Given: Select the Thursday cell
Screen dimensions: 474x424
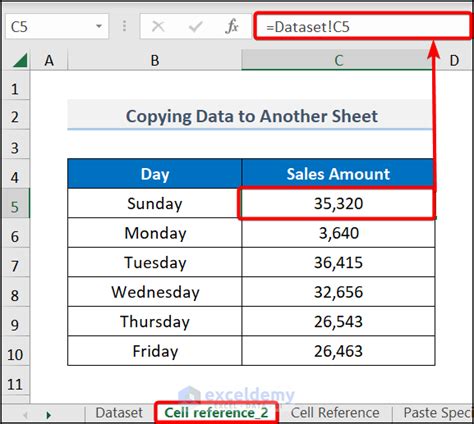Looking at the screenshot, I should (x=155, y=321).
